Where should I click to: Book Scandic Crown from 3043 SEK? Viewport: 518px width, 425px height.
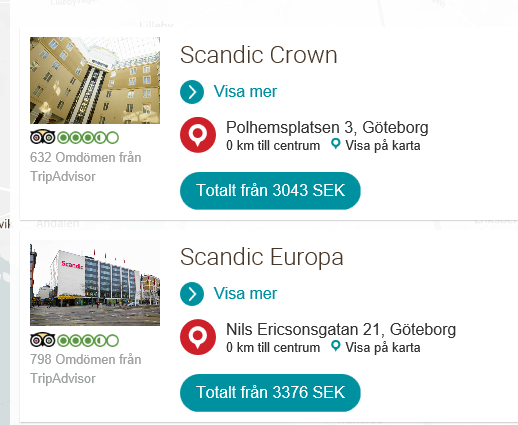[270, 191]
